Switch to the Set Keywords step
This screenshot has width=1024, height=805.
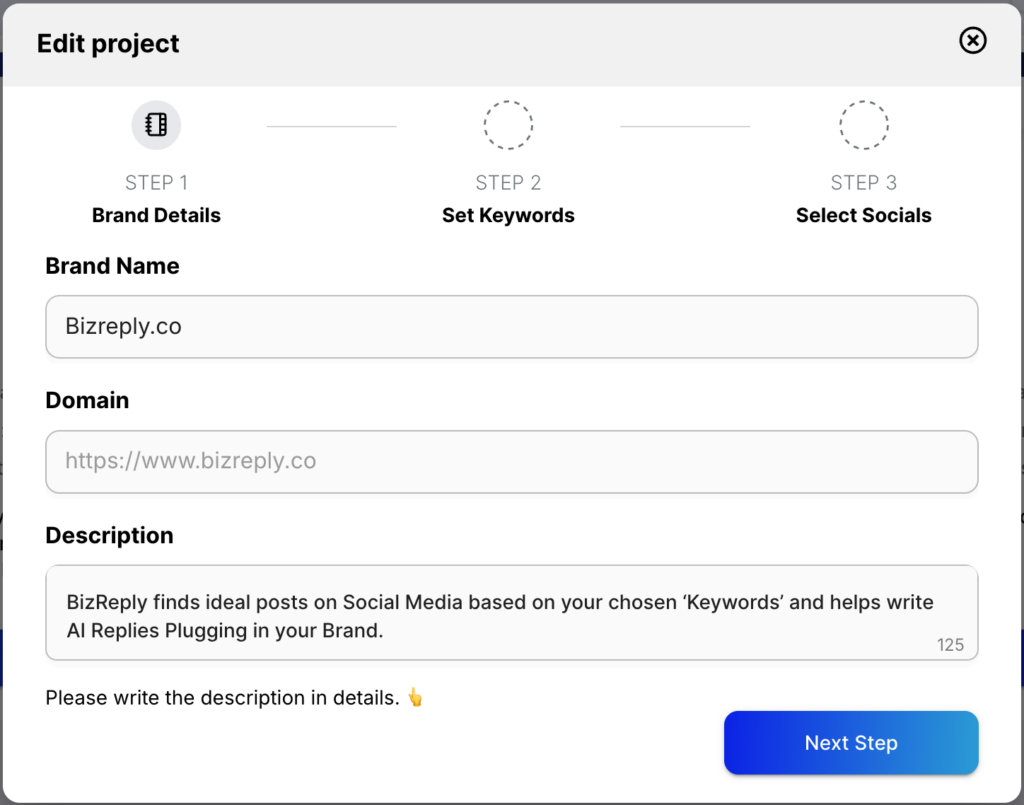(x=508, y=215)
